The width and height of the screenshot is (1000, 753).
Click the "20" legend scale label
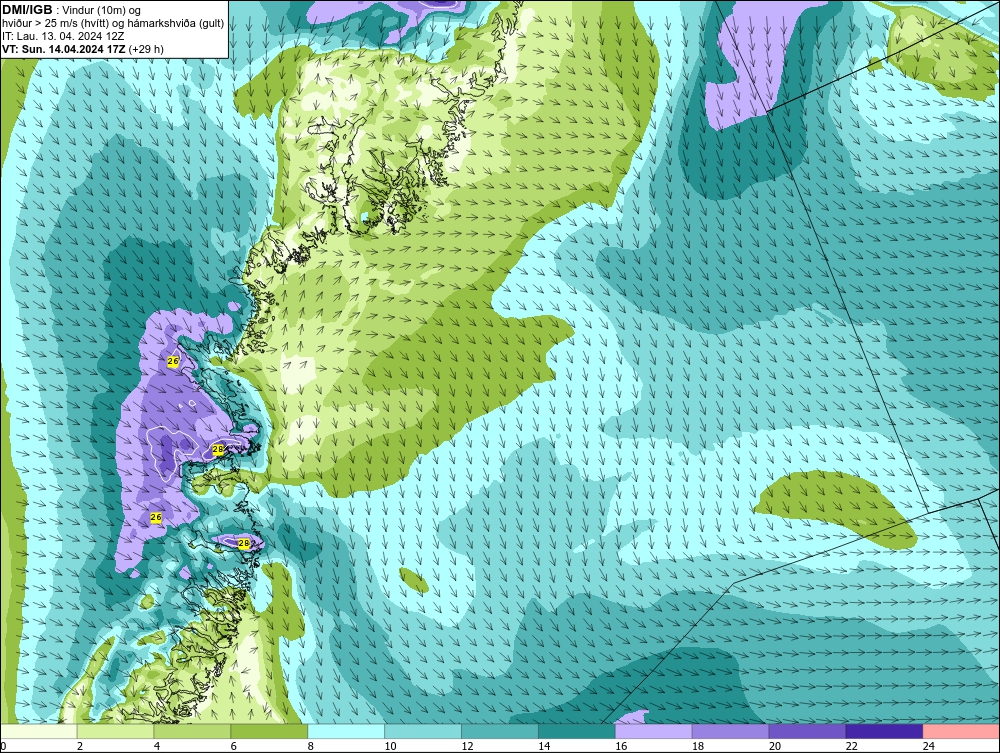coord(775,746)
